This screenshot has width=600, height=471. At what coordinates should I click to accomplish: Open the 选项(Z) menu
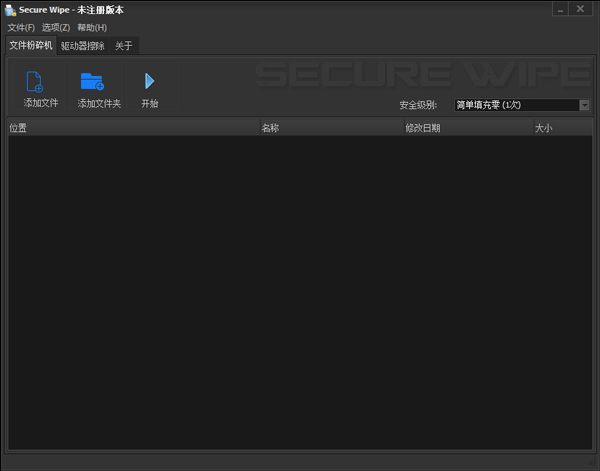56,27
